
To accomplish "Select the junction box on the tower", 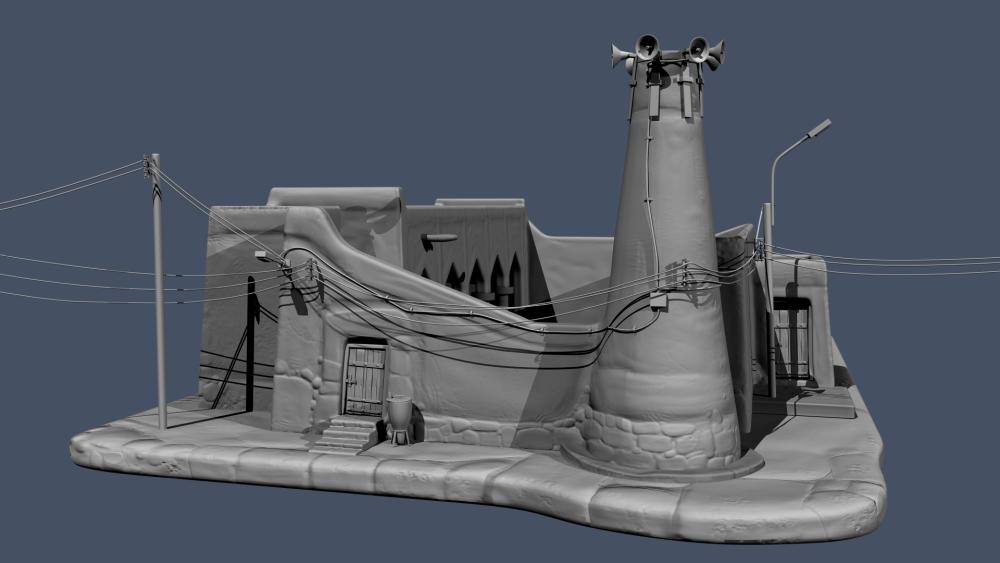I will pyautogui.click(x=658, y=301).
